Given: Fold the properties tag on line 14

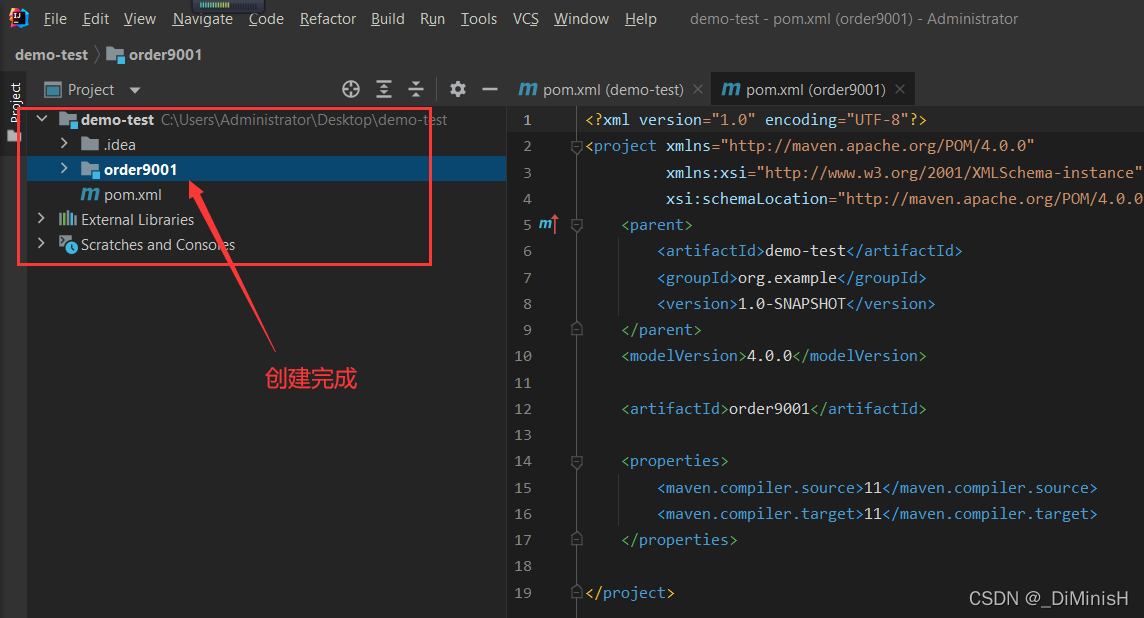Looking at the screenshot, I should pos(576,462).
